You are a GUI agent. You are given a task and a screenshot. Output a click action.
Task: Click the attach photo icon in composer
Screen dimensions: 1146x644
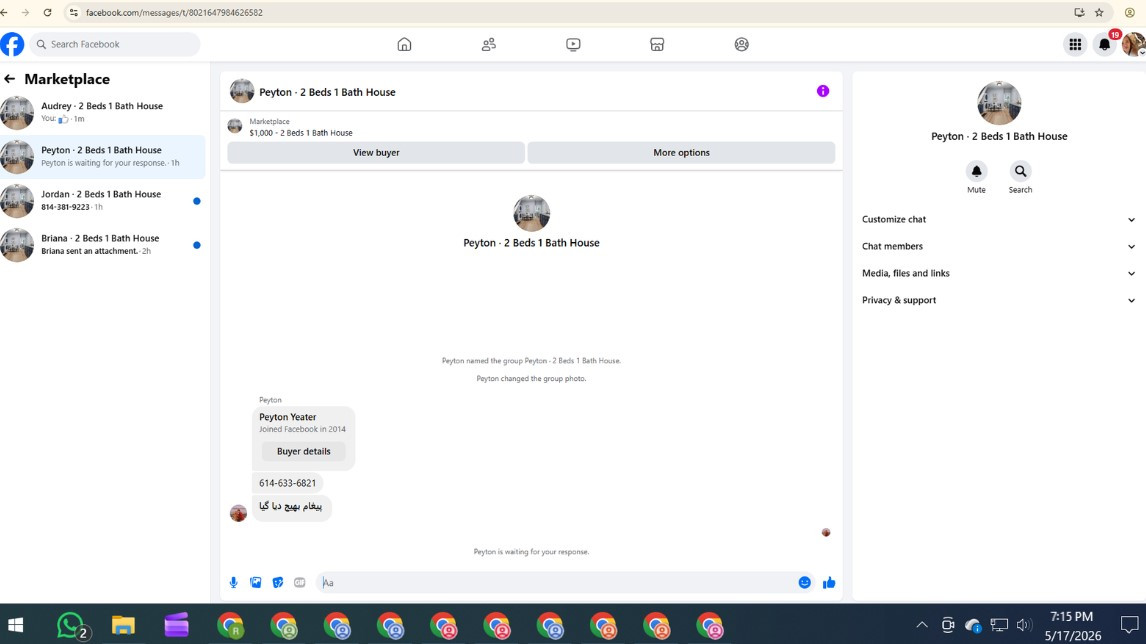pos(256,583)
